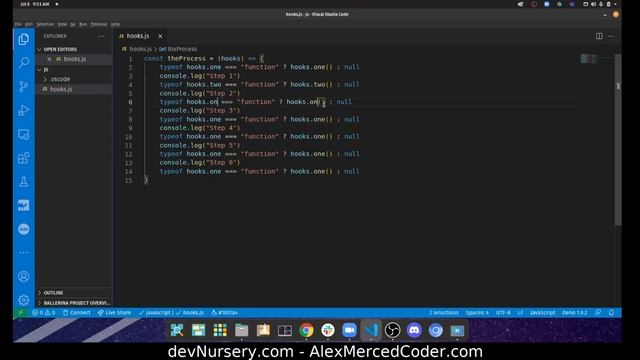Click theProcess in the breadcrumb
Image resolution: width=640 pixels, height=360 pixels.
[x=182, y=49]
